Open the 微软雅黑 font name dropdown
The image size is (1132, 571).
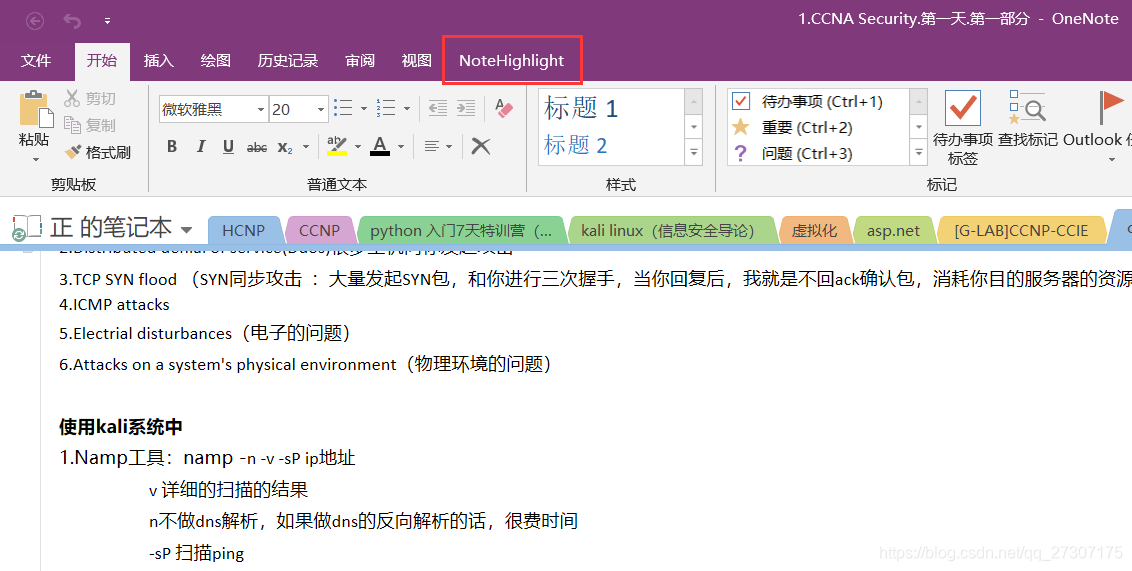pyautogui.click(x=261, y=110)
